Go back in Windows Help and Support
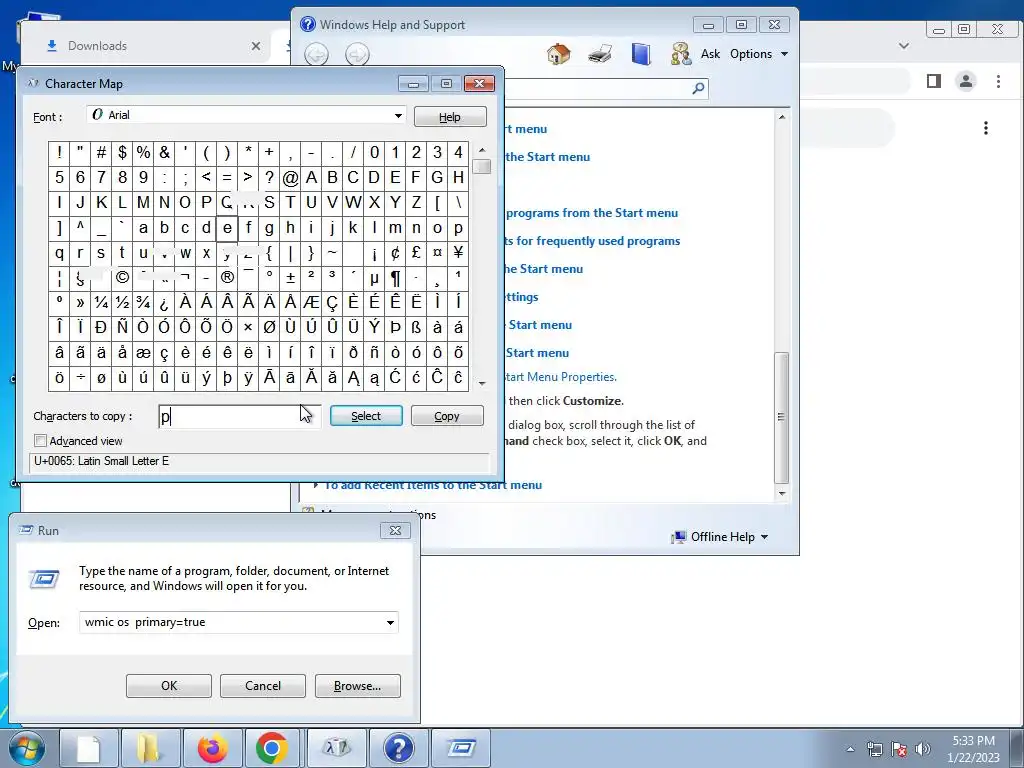The image size is (1024, 768). coord(317,54)
